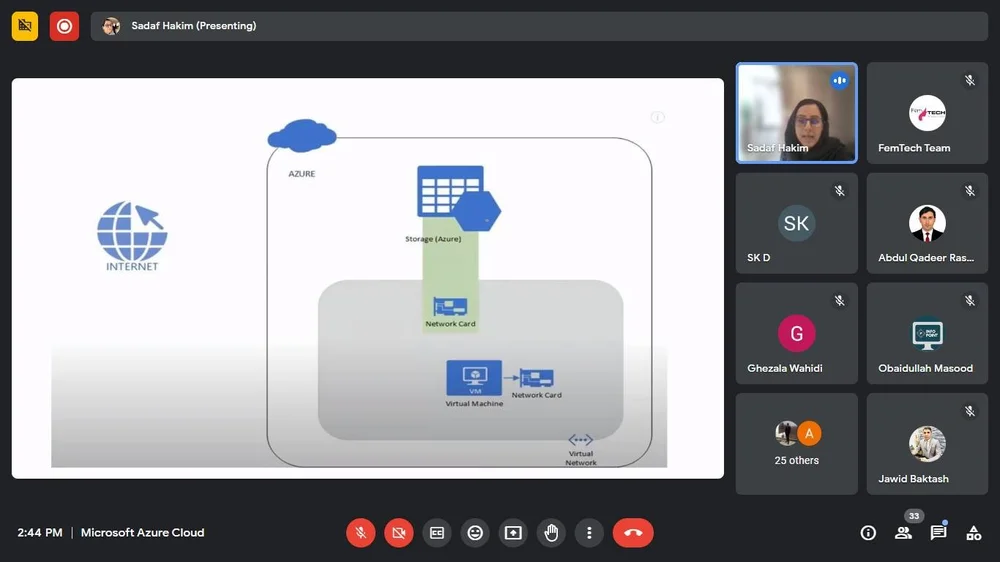Click the Internet globe icon in slide
The image size is (1000, 562).
point(132,231)
